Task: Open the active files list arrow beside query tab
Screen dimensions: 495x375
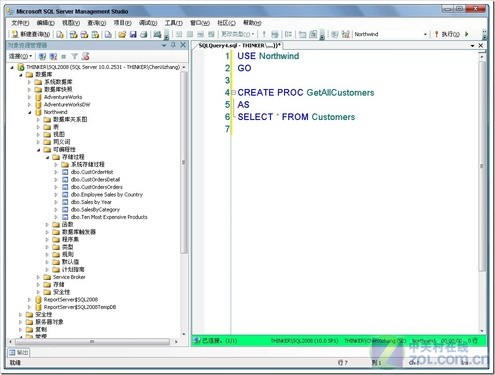Action: click(x=472, y=46)
